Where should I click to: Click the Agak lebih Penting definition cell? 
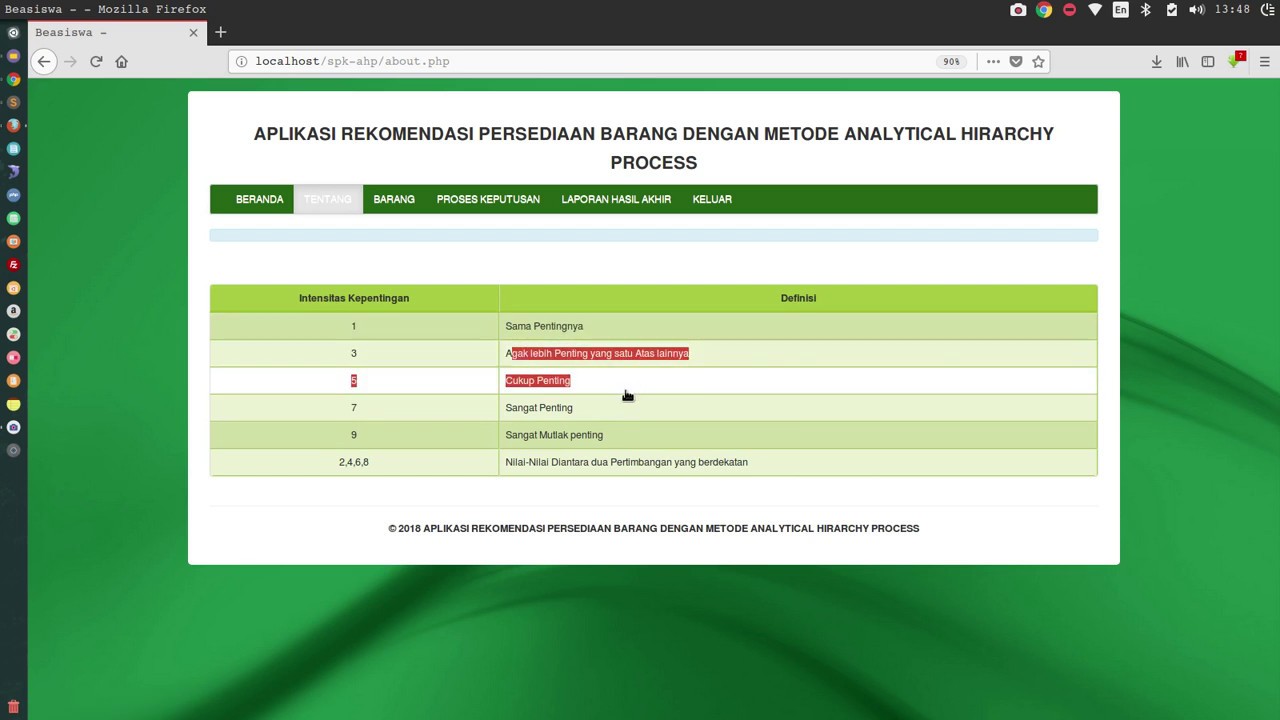pyautogui.click(x=798, y=353)
